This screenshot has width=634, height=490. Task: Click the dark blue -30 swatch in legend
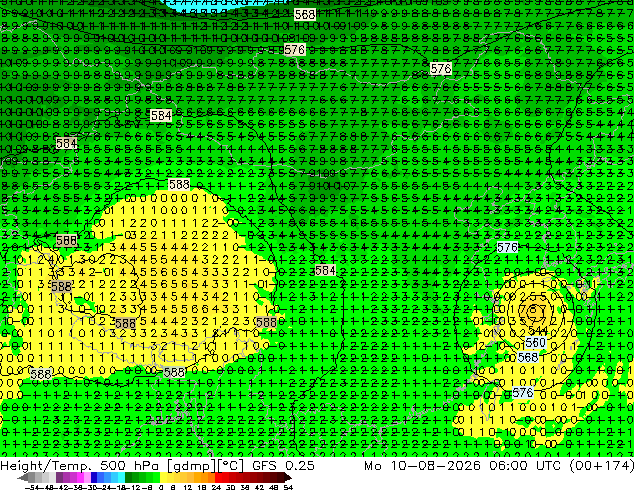point(94,477)
